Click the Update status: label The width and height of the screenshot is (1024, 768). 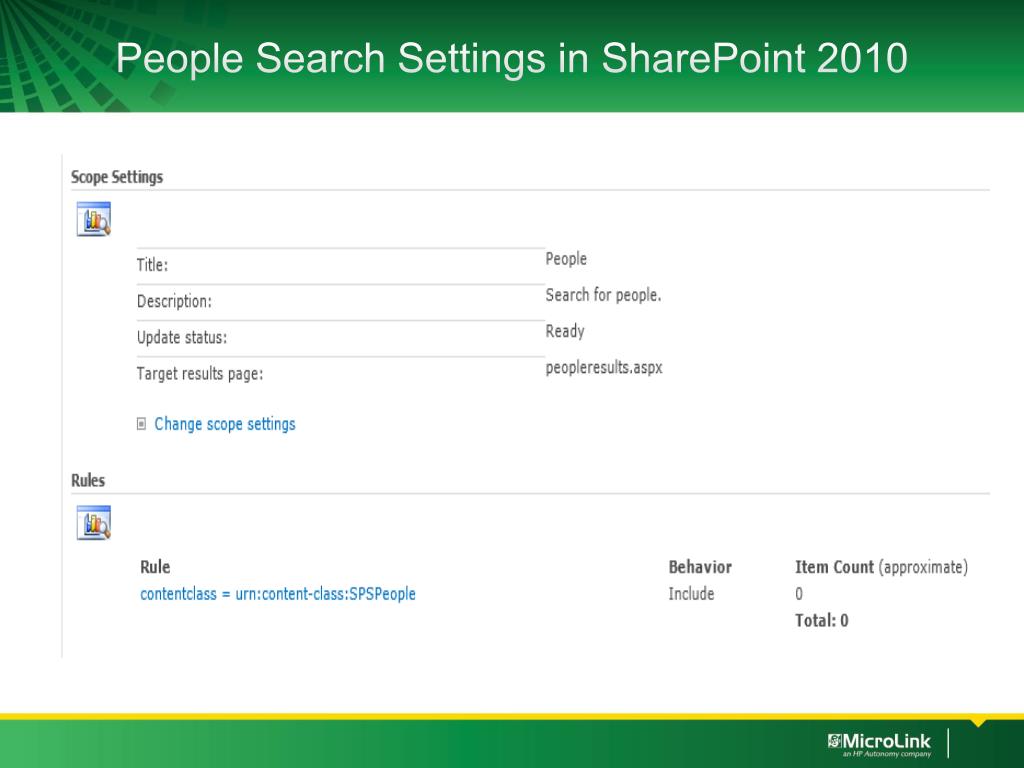[182, 337]
